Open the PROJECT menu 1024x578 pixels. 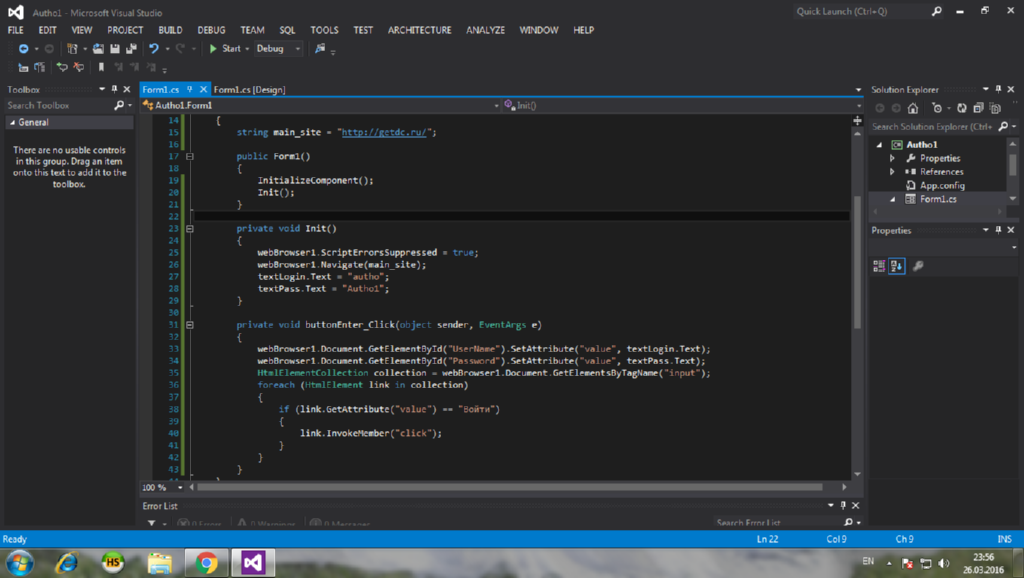(x=125, y=30)
